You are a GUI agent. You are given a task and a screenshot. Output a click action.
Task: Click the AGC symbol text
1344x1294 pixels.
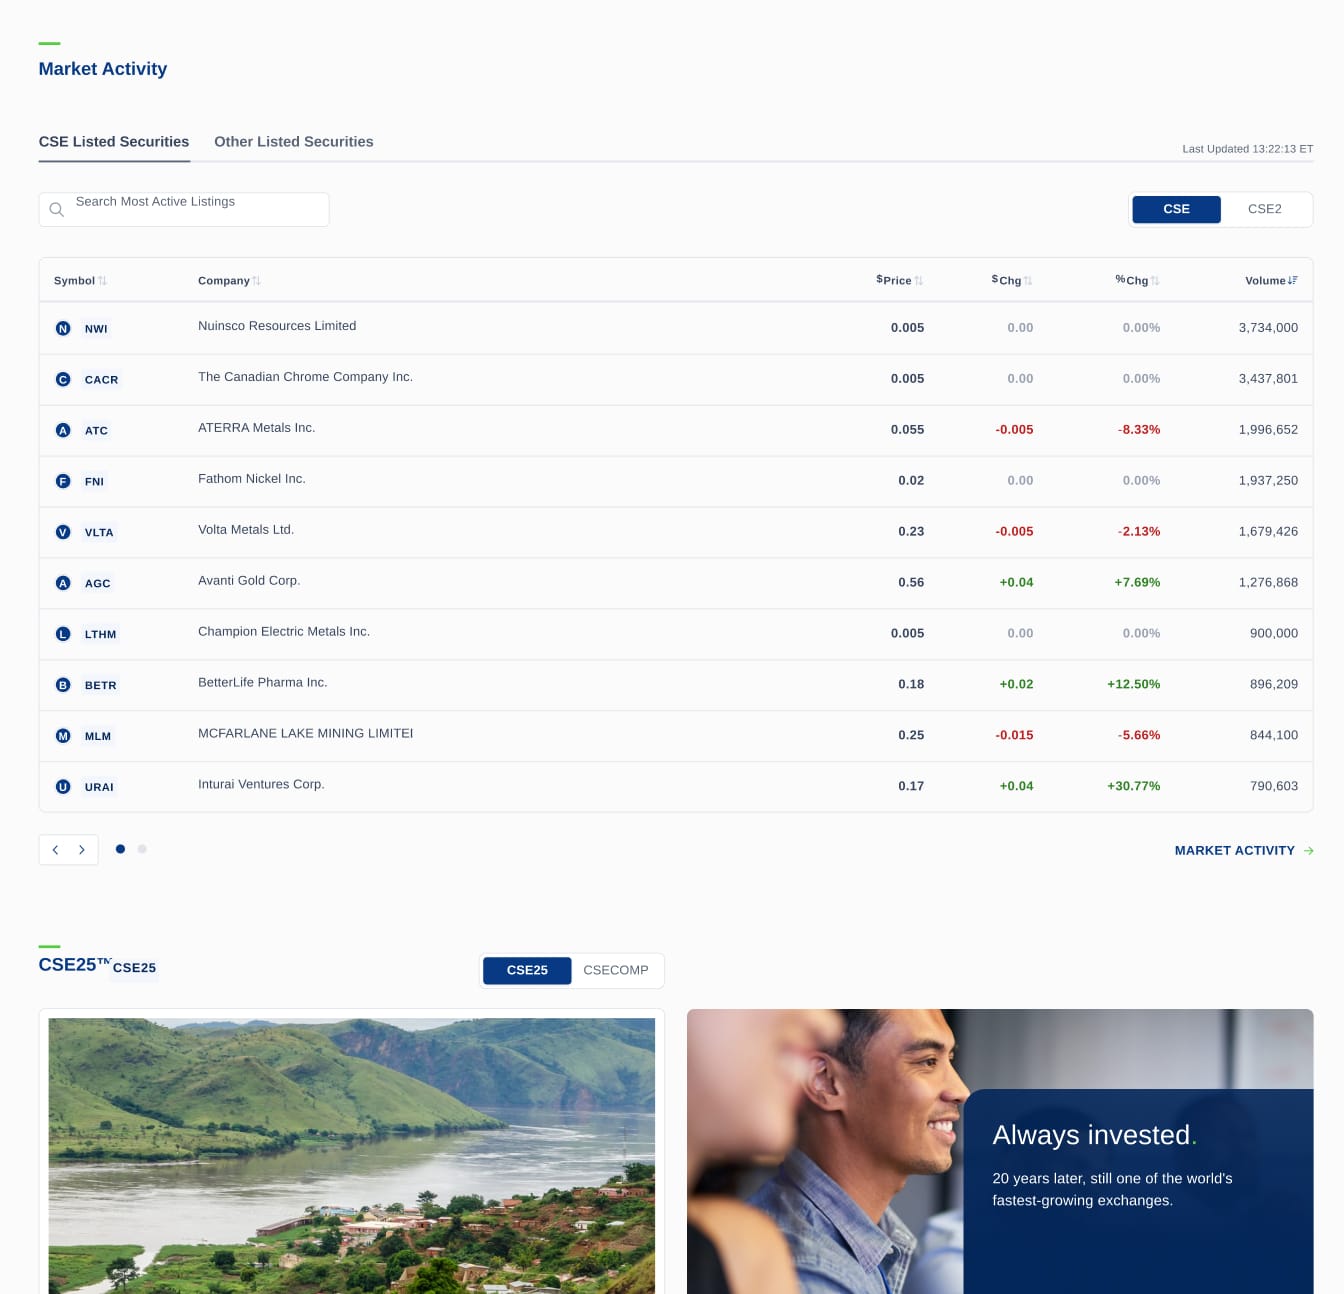coord(98,584)
